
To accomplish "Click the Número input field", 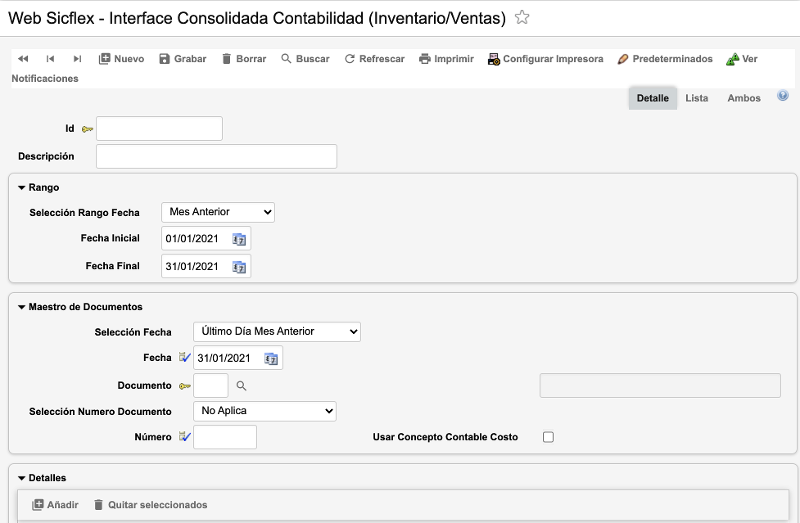I will [225, 437].
